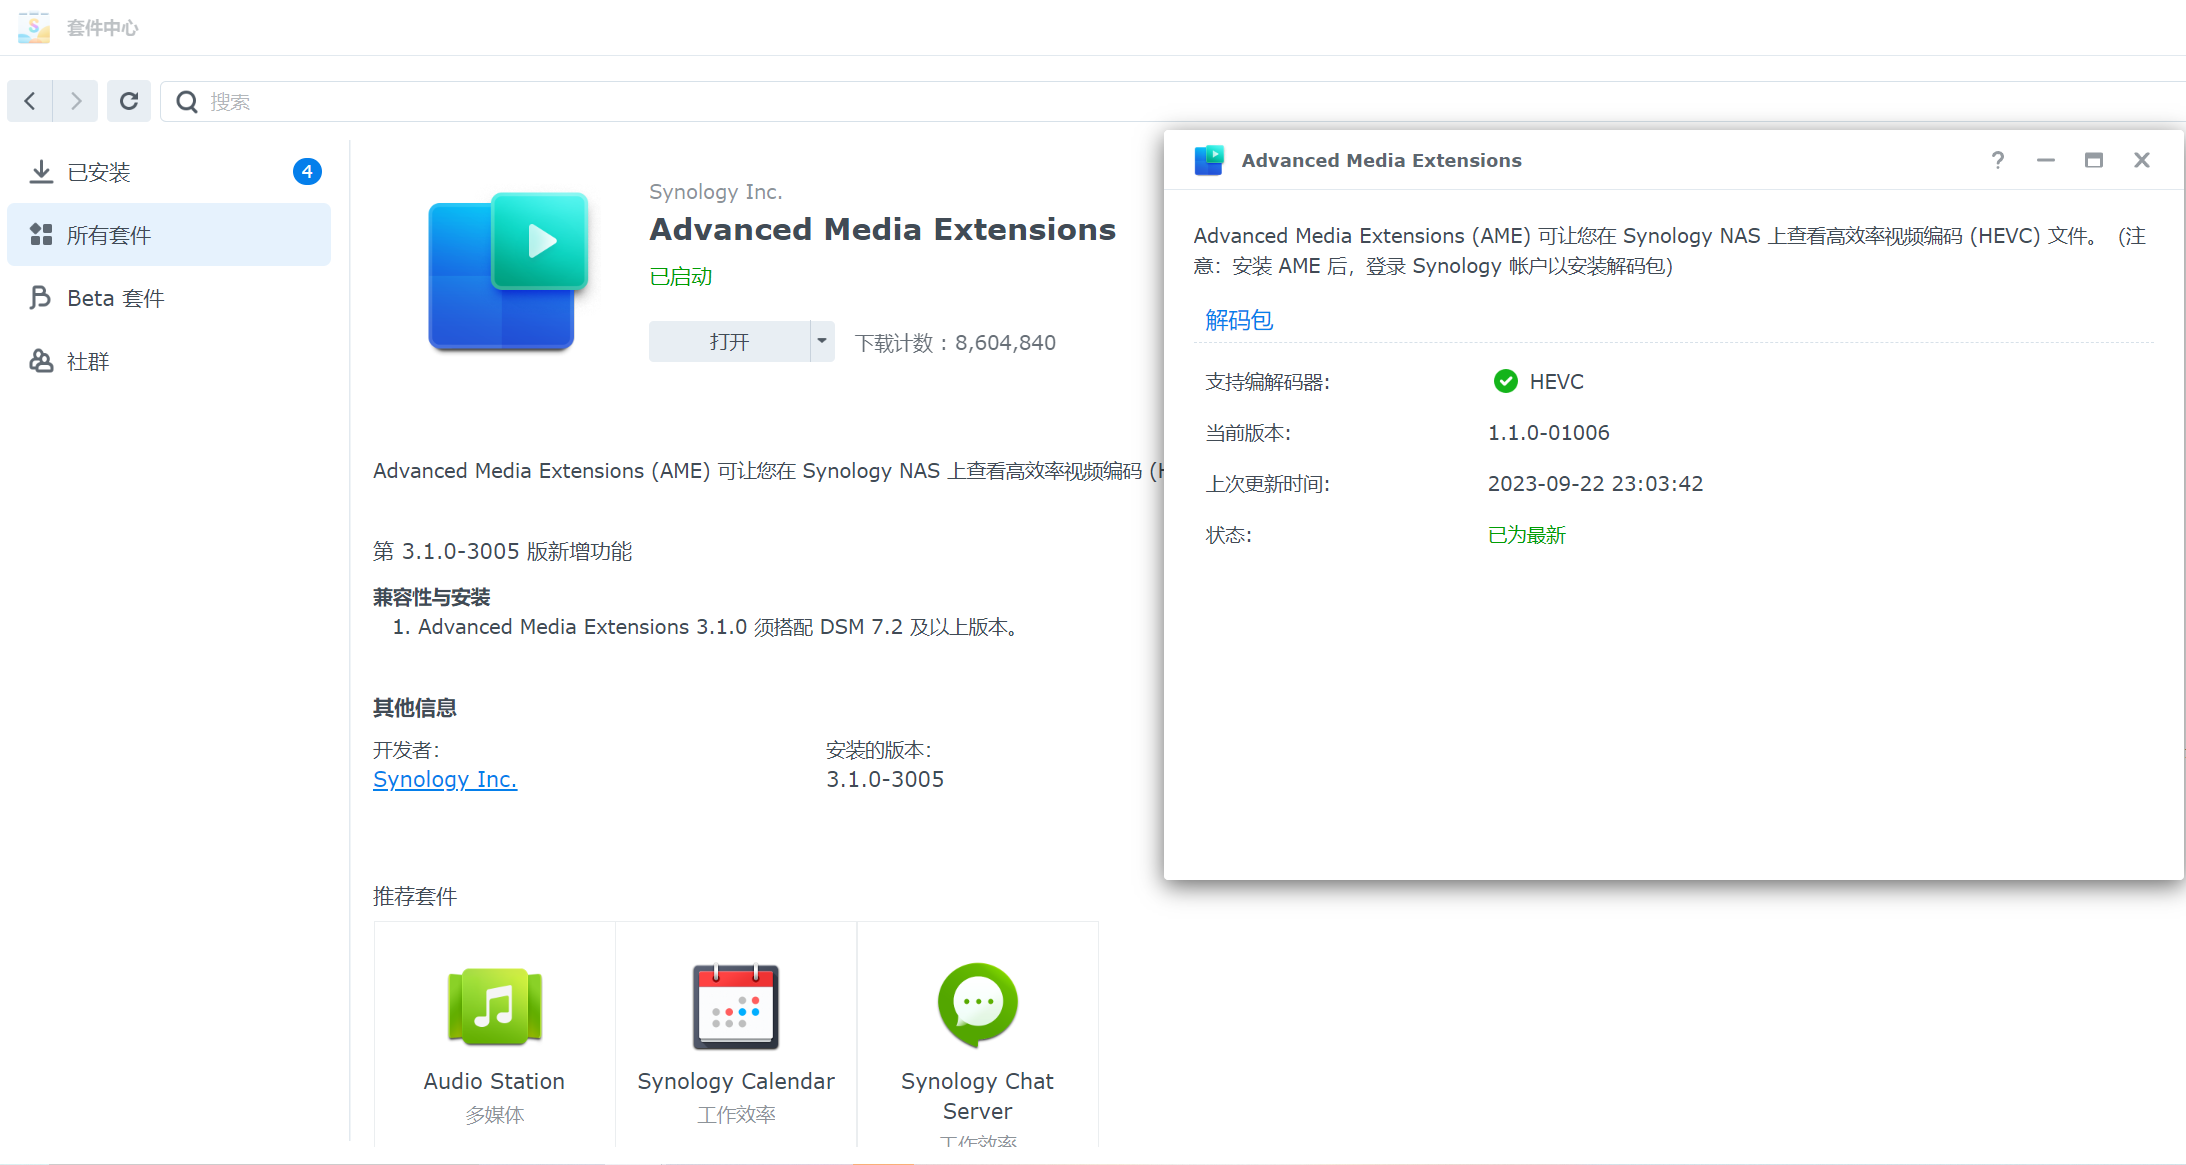This screenshot has width=2186, height=1165.
Task: Click the 兼容性与安装 heading
Action: click(x=431, y=598)
